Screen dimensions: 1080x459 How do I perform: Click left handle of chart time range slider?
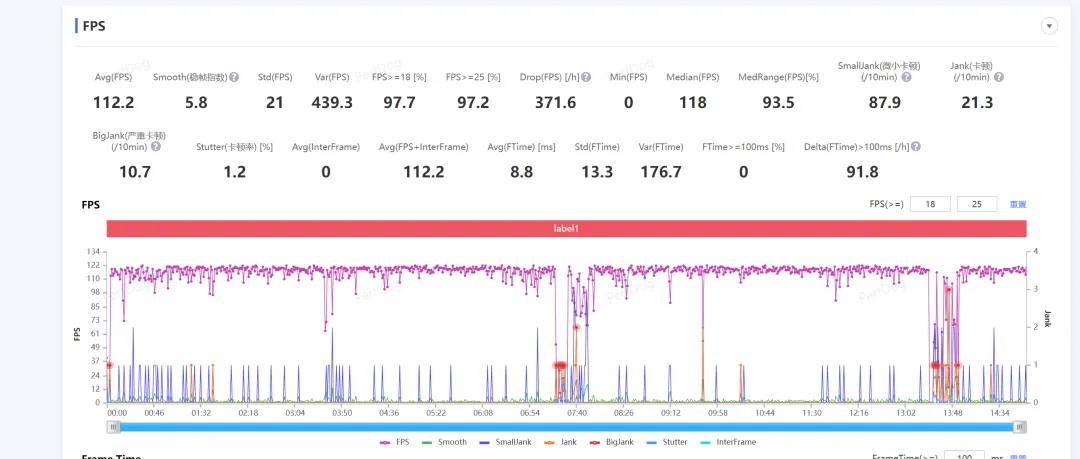[112, 427]
